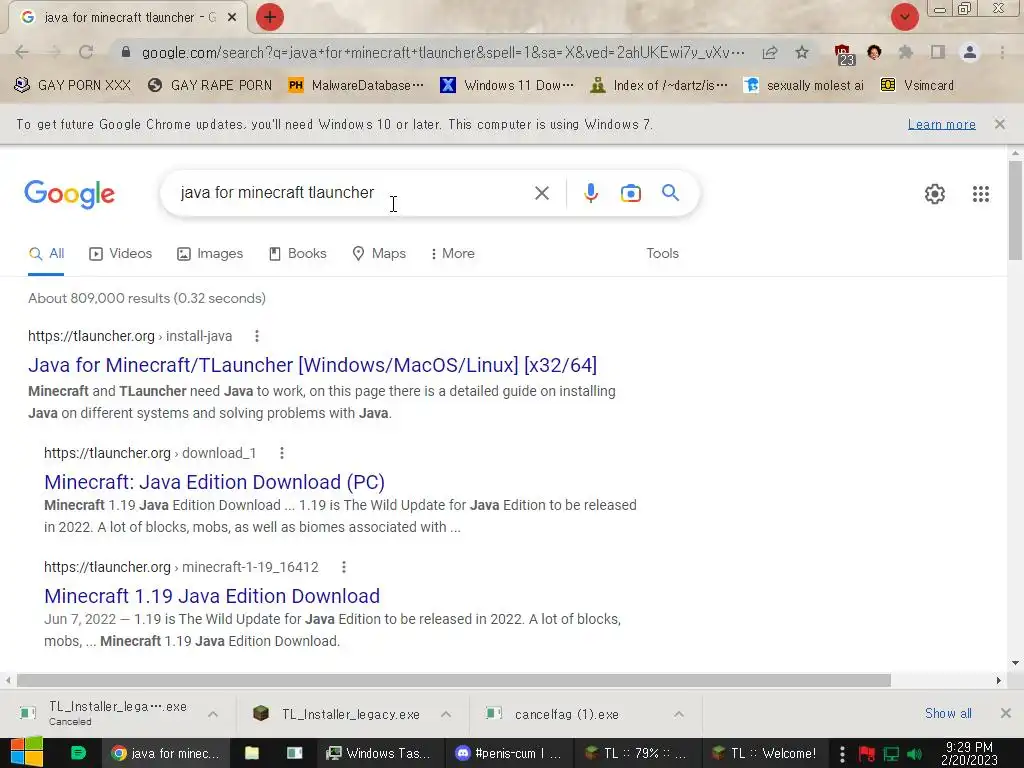Click the Google logo
Screen dimensions: 1024x768
(69, 194)
